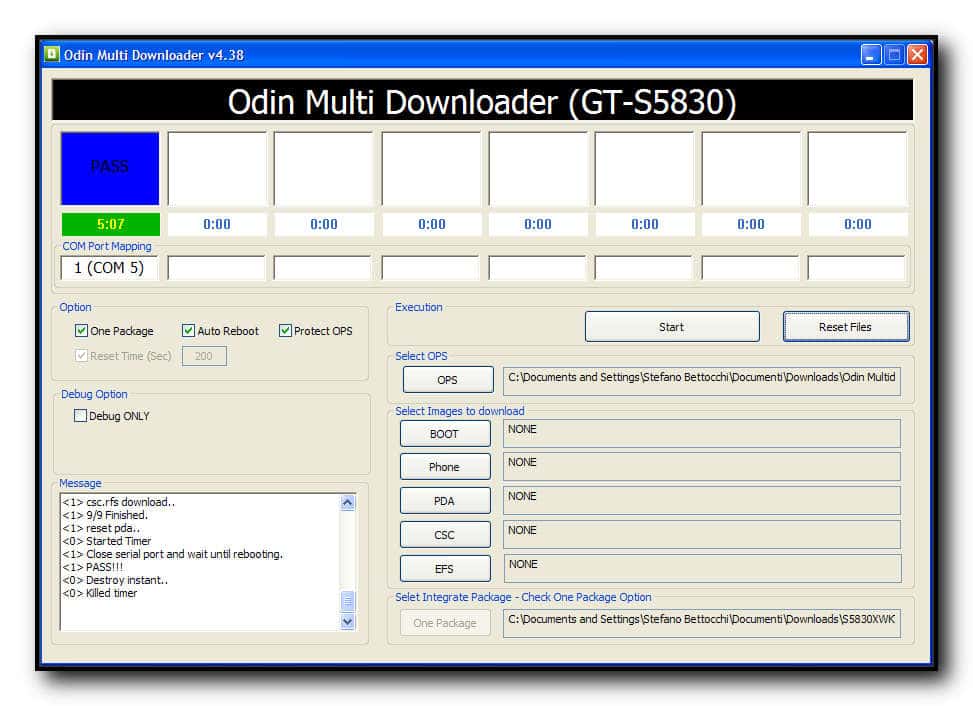Close the Odin Multi Downloader window

916,55
